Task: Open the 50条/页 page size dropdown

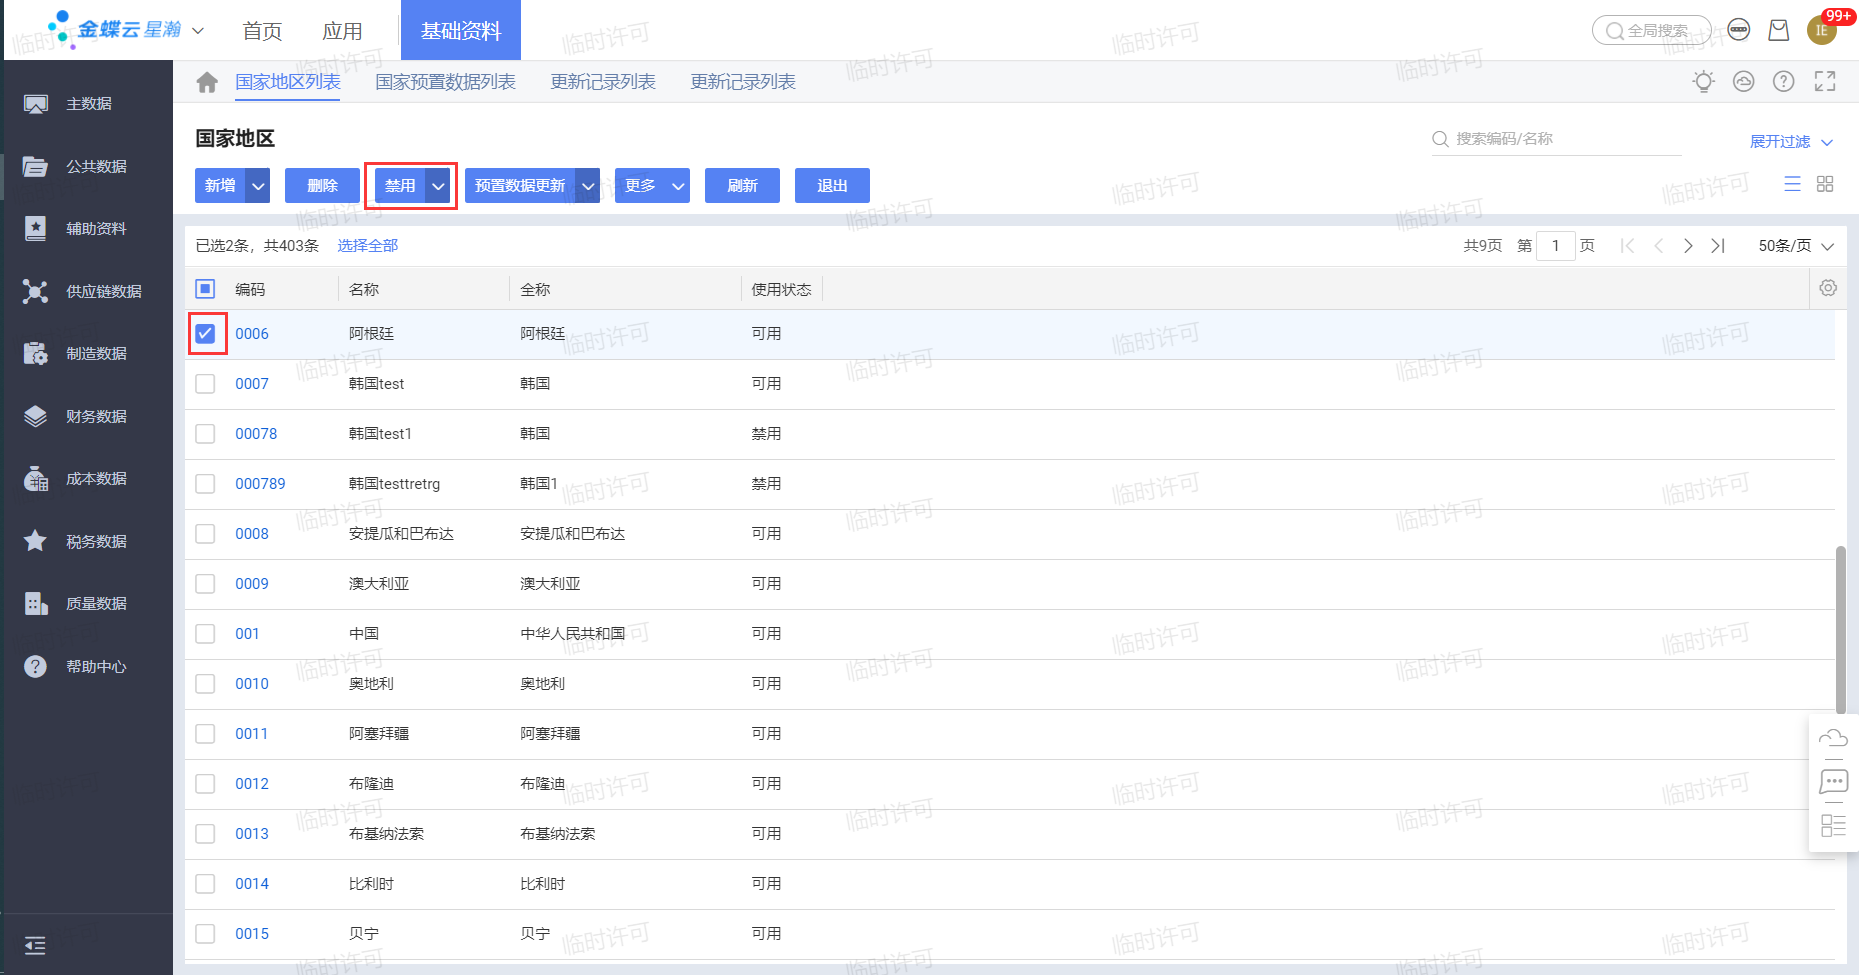Action: click(x=1796, y=246)
